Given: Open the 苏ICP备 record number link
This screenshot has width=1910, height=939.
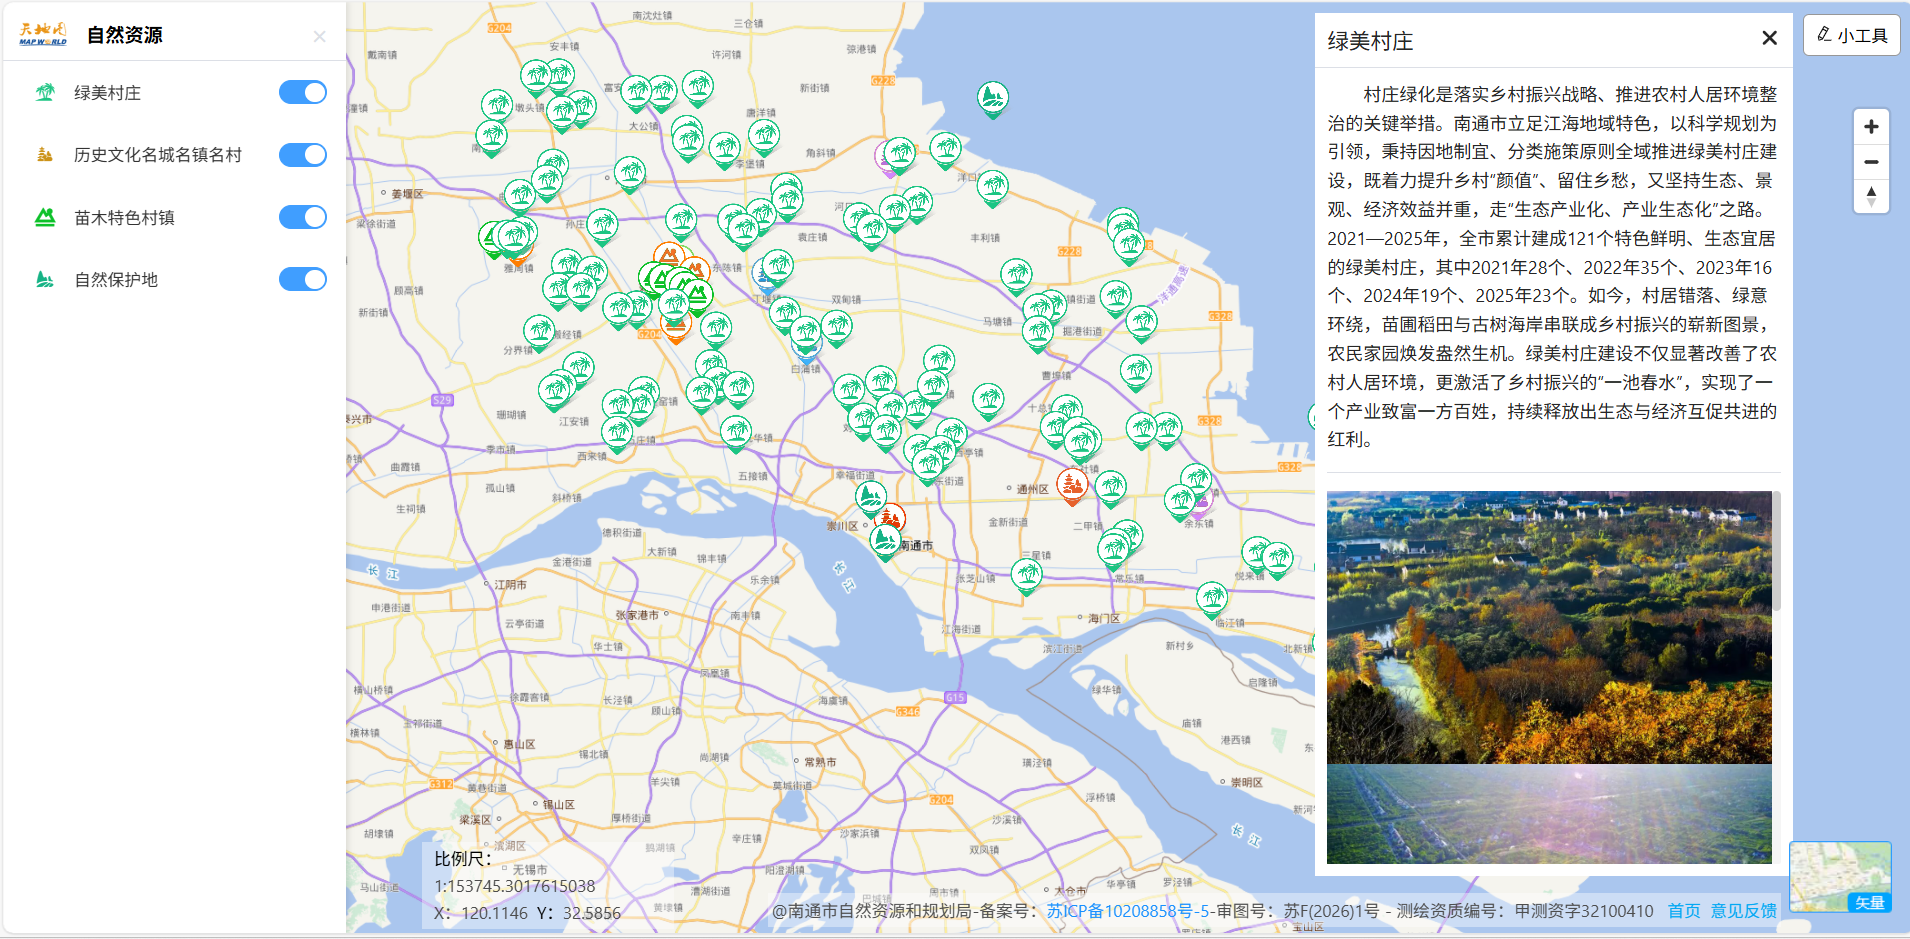Looking at the screenshot, I should pos(1128,910).
